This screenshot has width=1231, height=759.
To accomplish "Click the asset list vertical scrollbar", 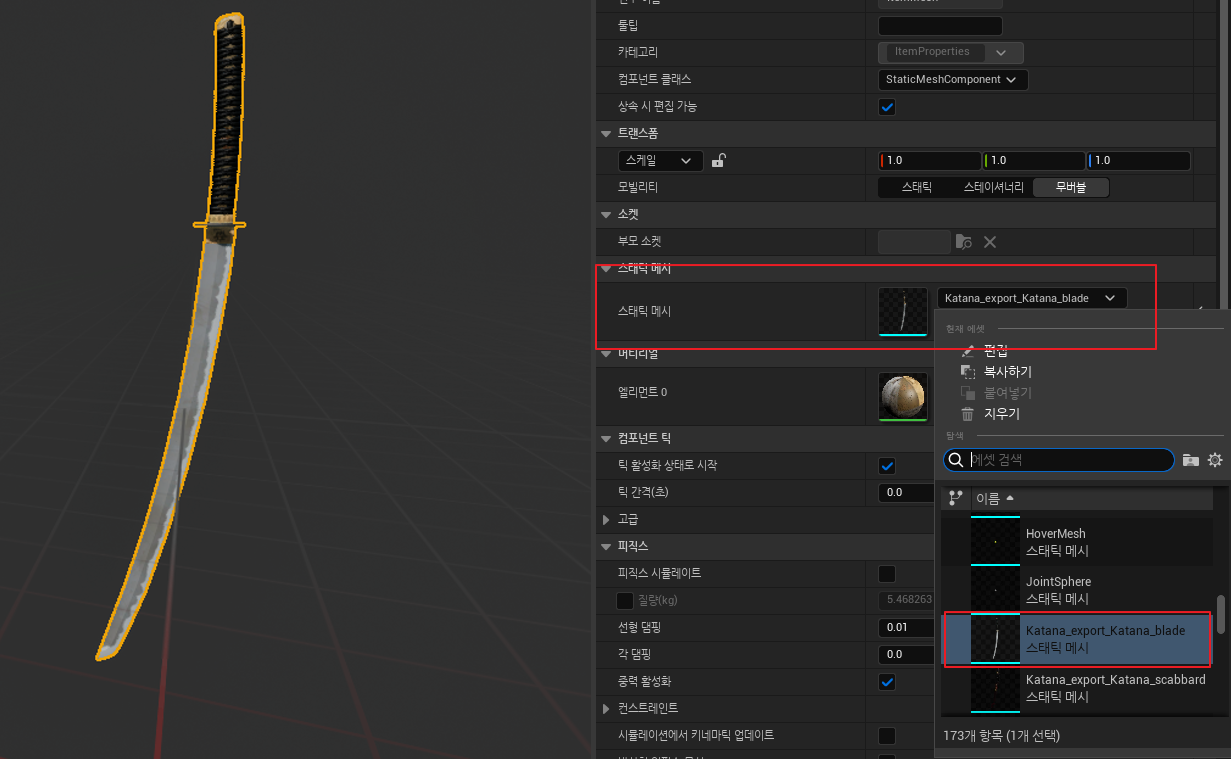I will [1220, 614].
